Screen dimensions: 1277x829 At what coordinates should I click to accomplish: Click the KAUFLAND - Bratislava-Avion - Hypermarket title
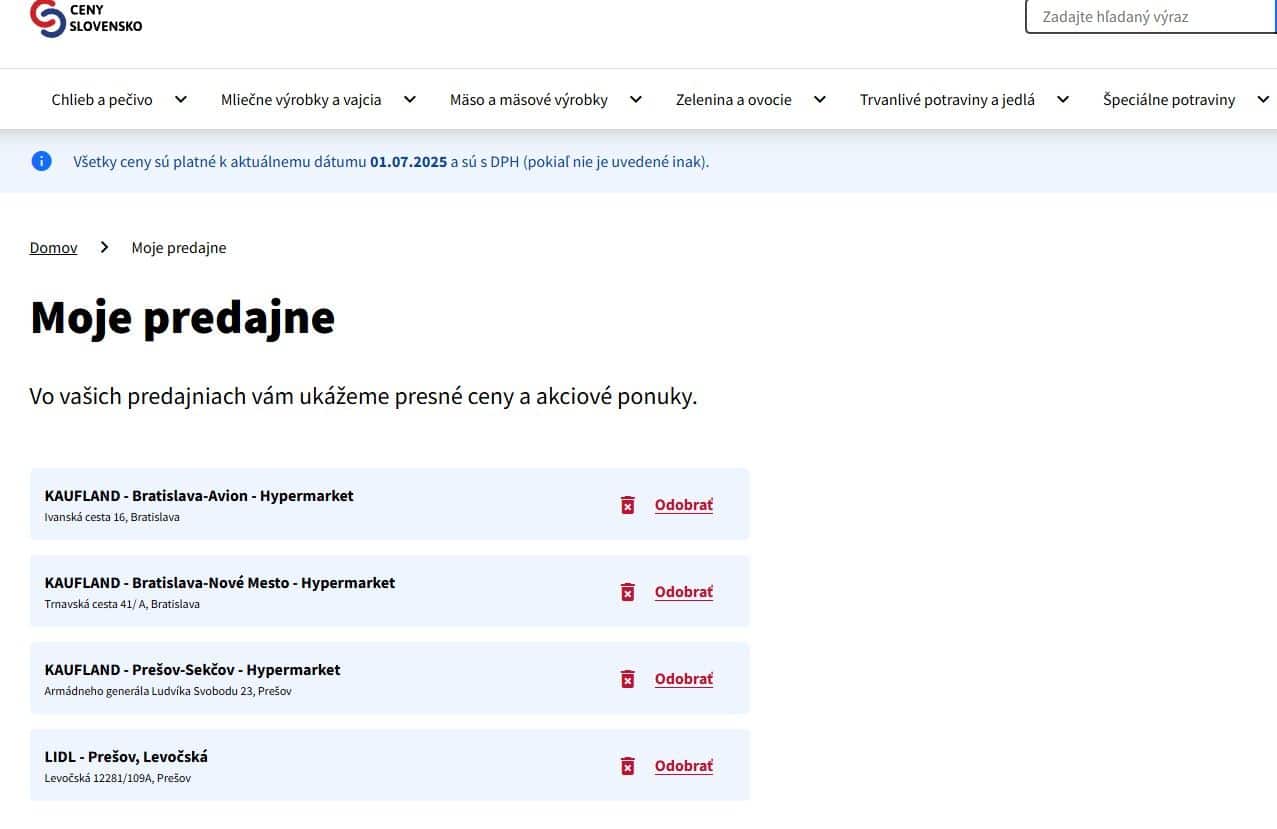(199, 496)
